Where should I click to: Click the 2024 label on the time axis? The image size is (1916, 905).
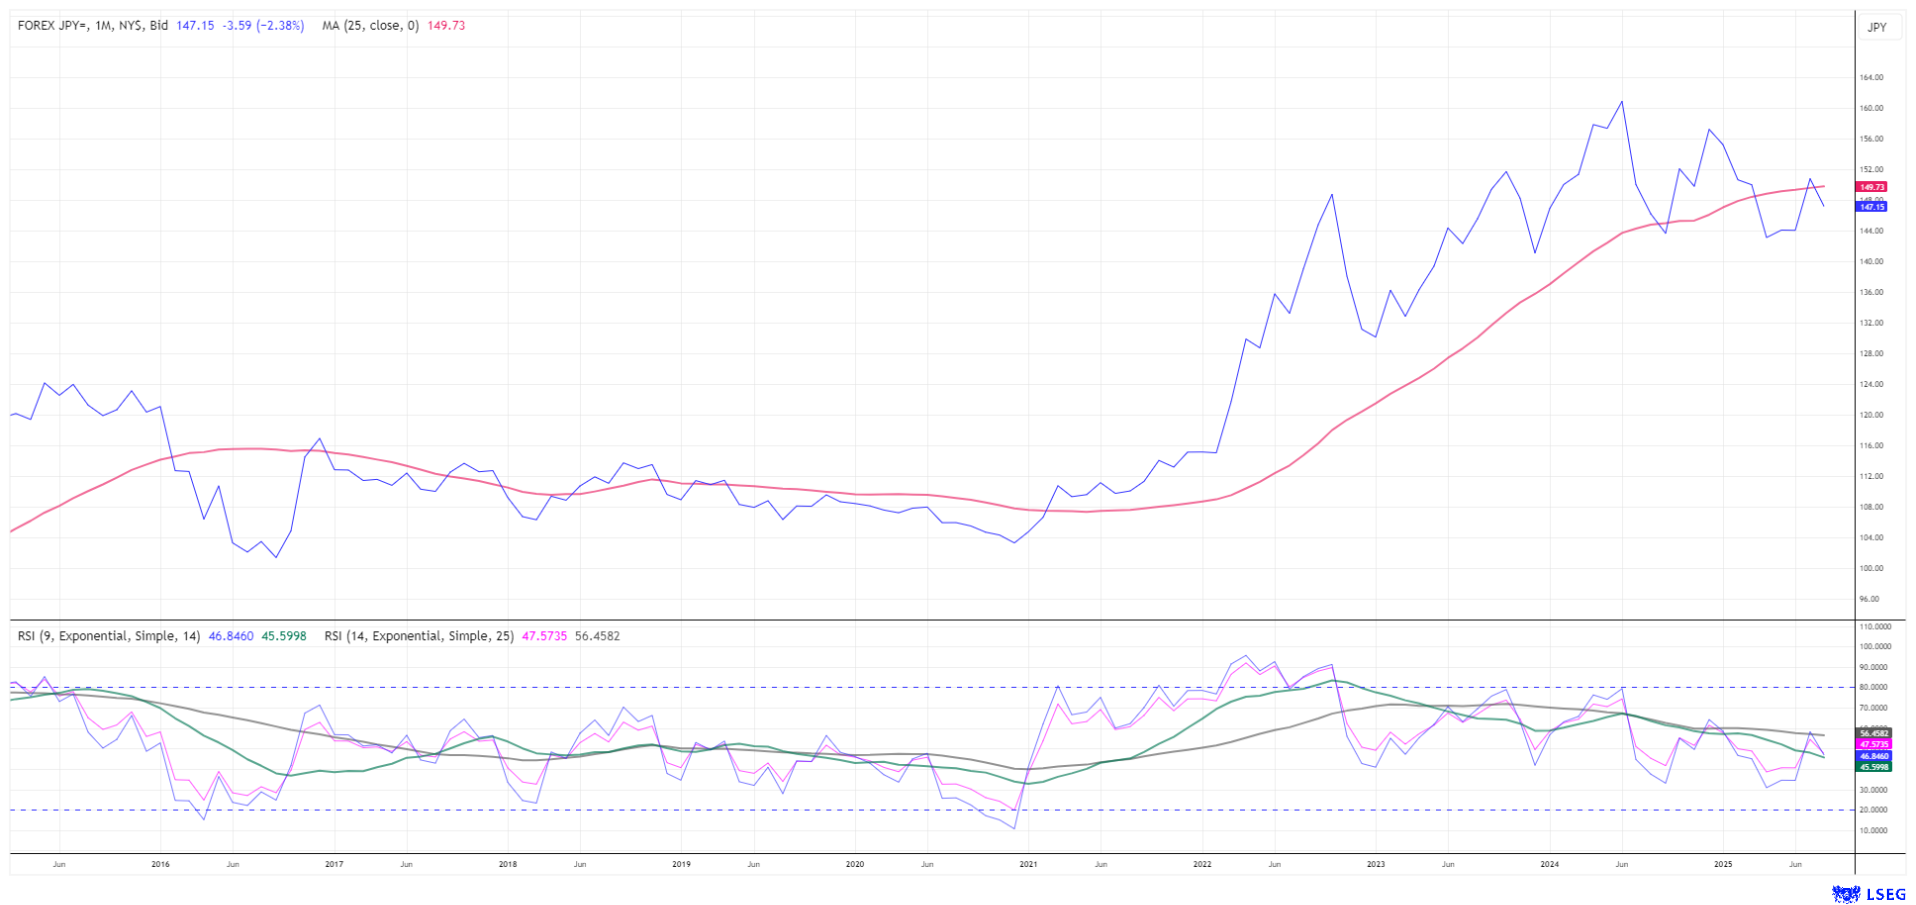pos(1549,864)
